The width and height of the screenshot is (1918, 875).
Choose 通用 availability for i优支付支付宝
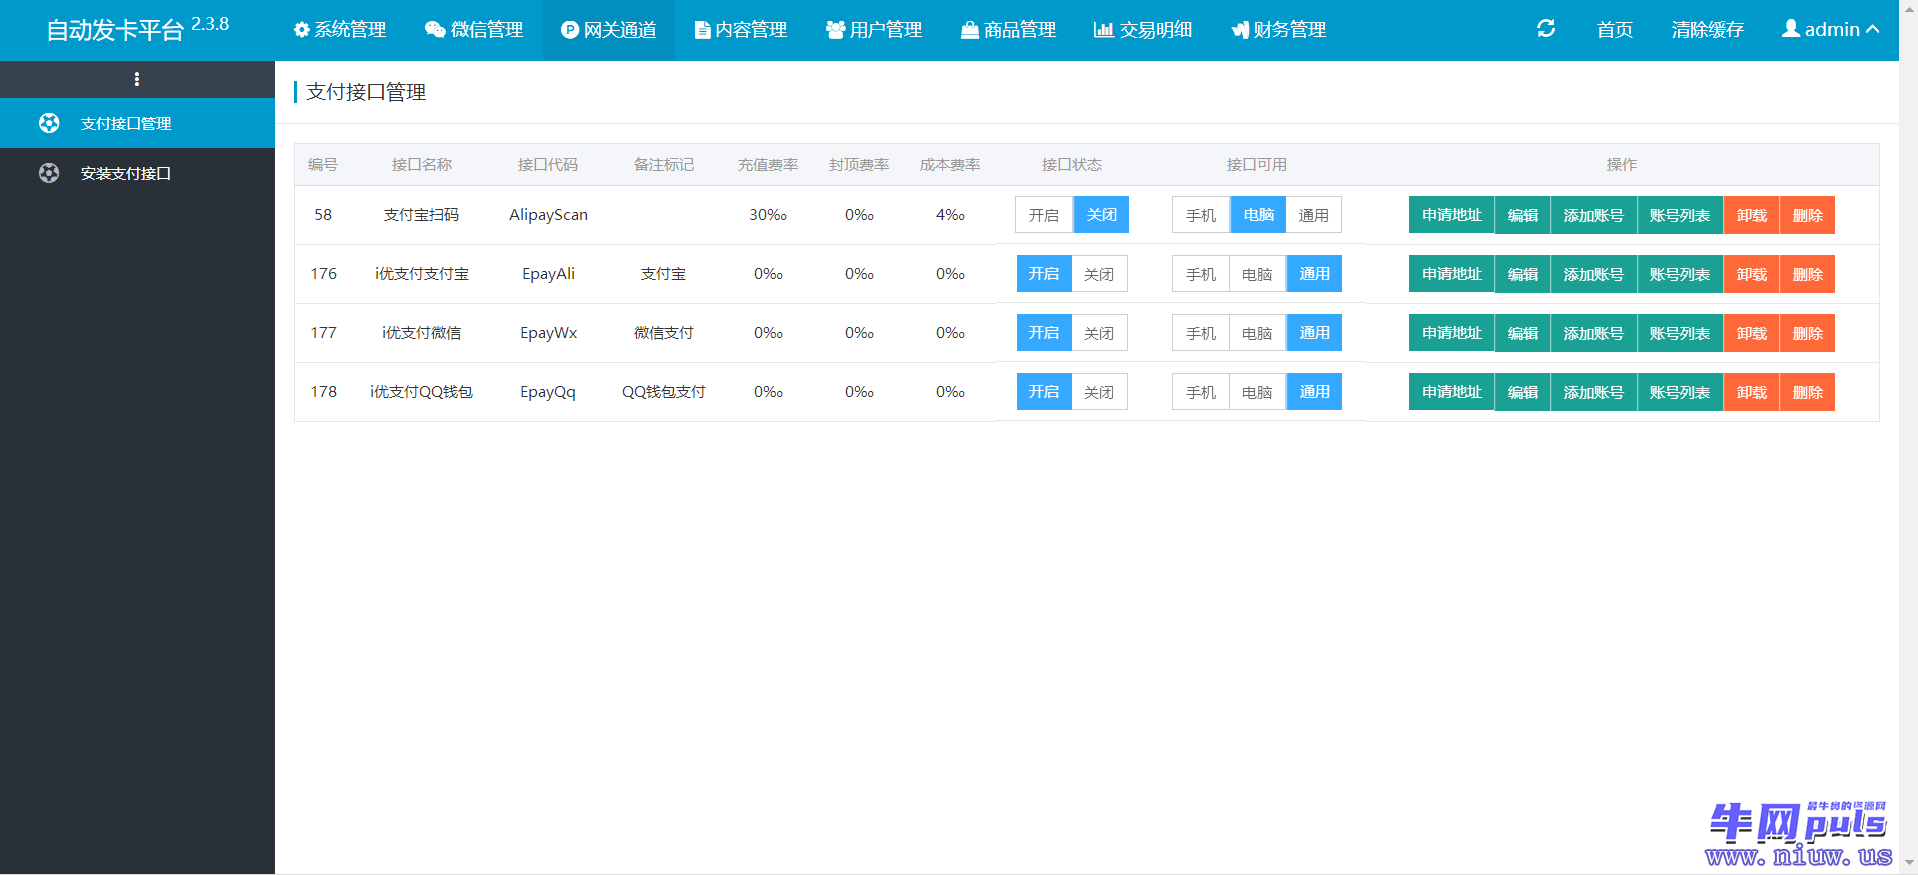[x=1314, y=274]
